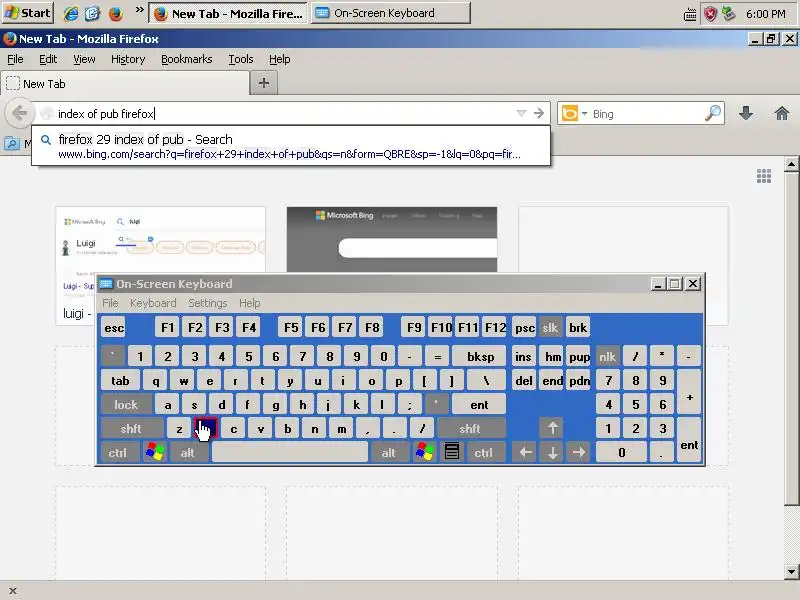Viewport: 800px width, 600px height.
Task: Click the del key
Action: (x=523, y=381)
